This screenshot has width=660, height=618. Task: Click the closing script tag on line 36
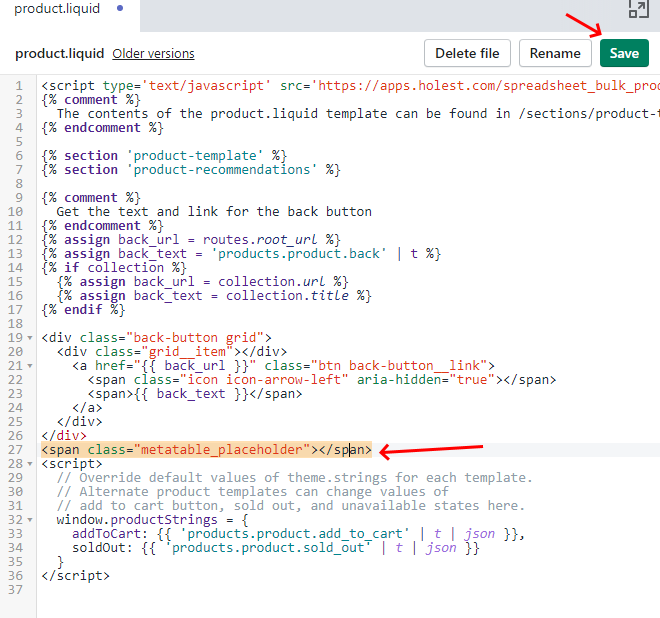[x=75, y=576]
